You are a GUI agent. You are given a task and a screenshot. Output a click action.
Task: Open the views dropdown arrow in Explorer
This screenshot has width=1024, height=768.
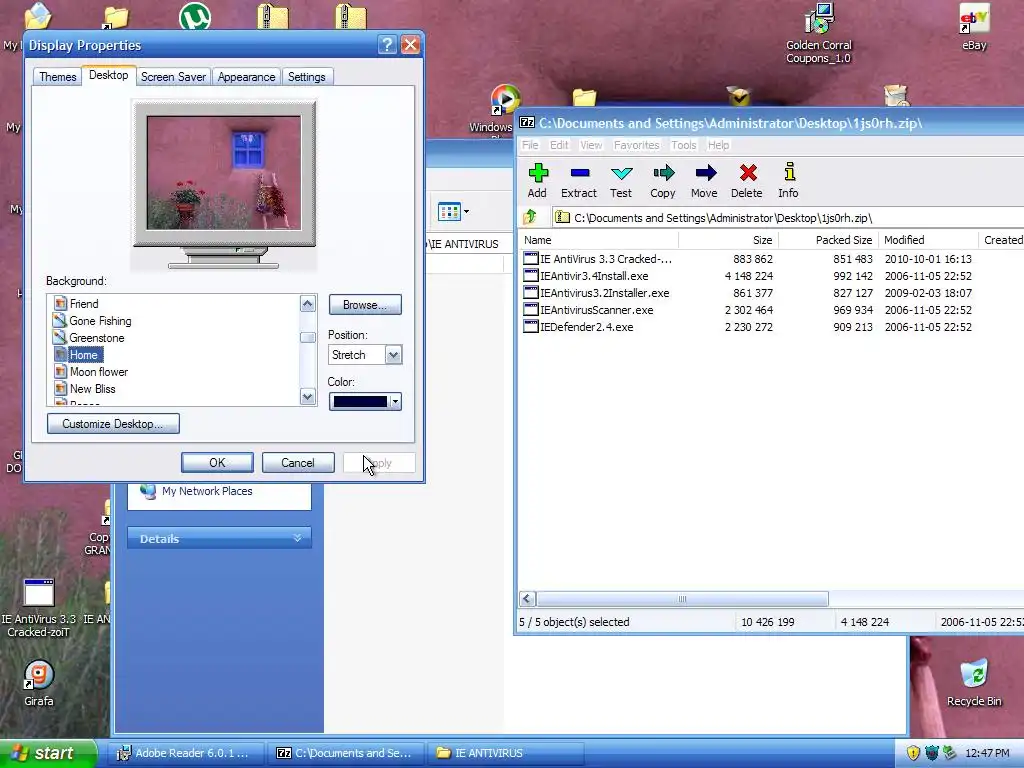(466, 212)
